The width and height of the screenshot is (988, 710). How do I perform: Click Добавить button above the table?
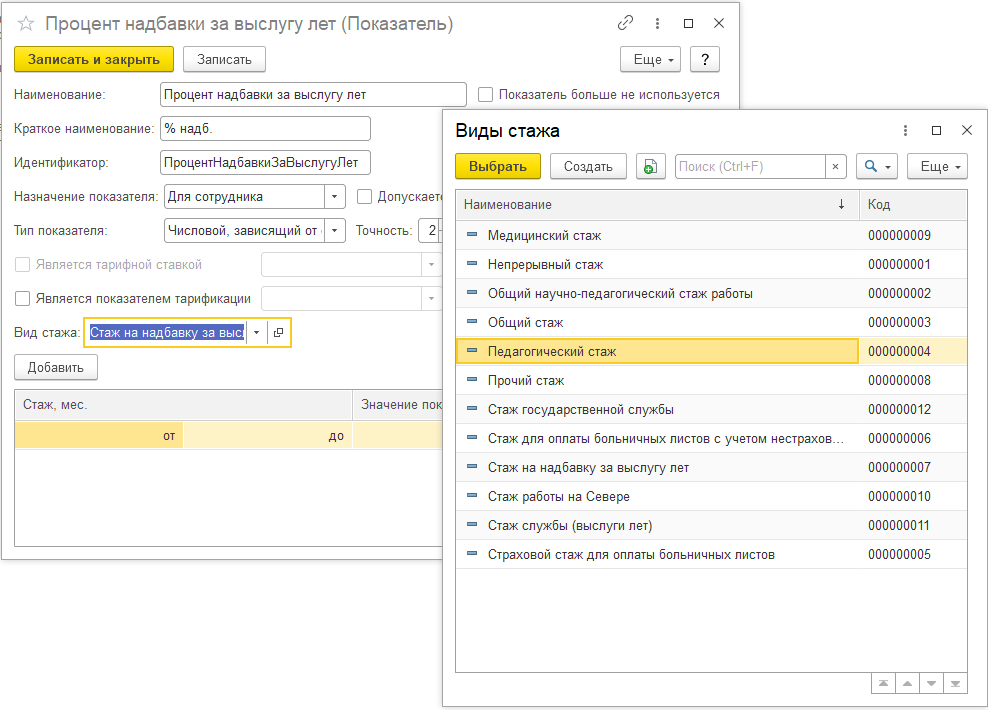55,367
